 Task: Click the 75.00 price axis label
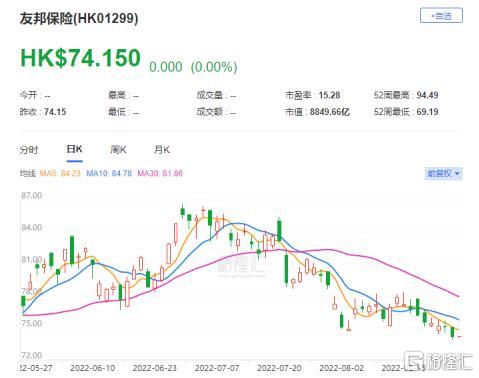tap(32, 323)
